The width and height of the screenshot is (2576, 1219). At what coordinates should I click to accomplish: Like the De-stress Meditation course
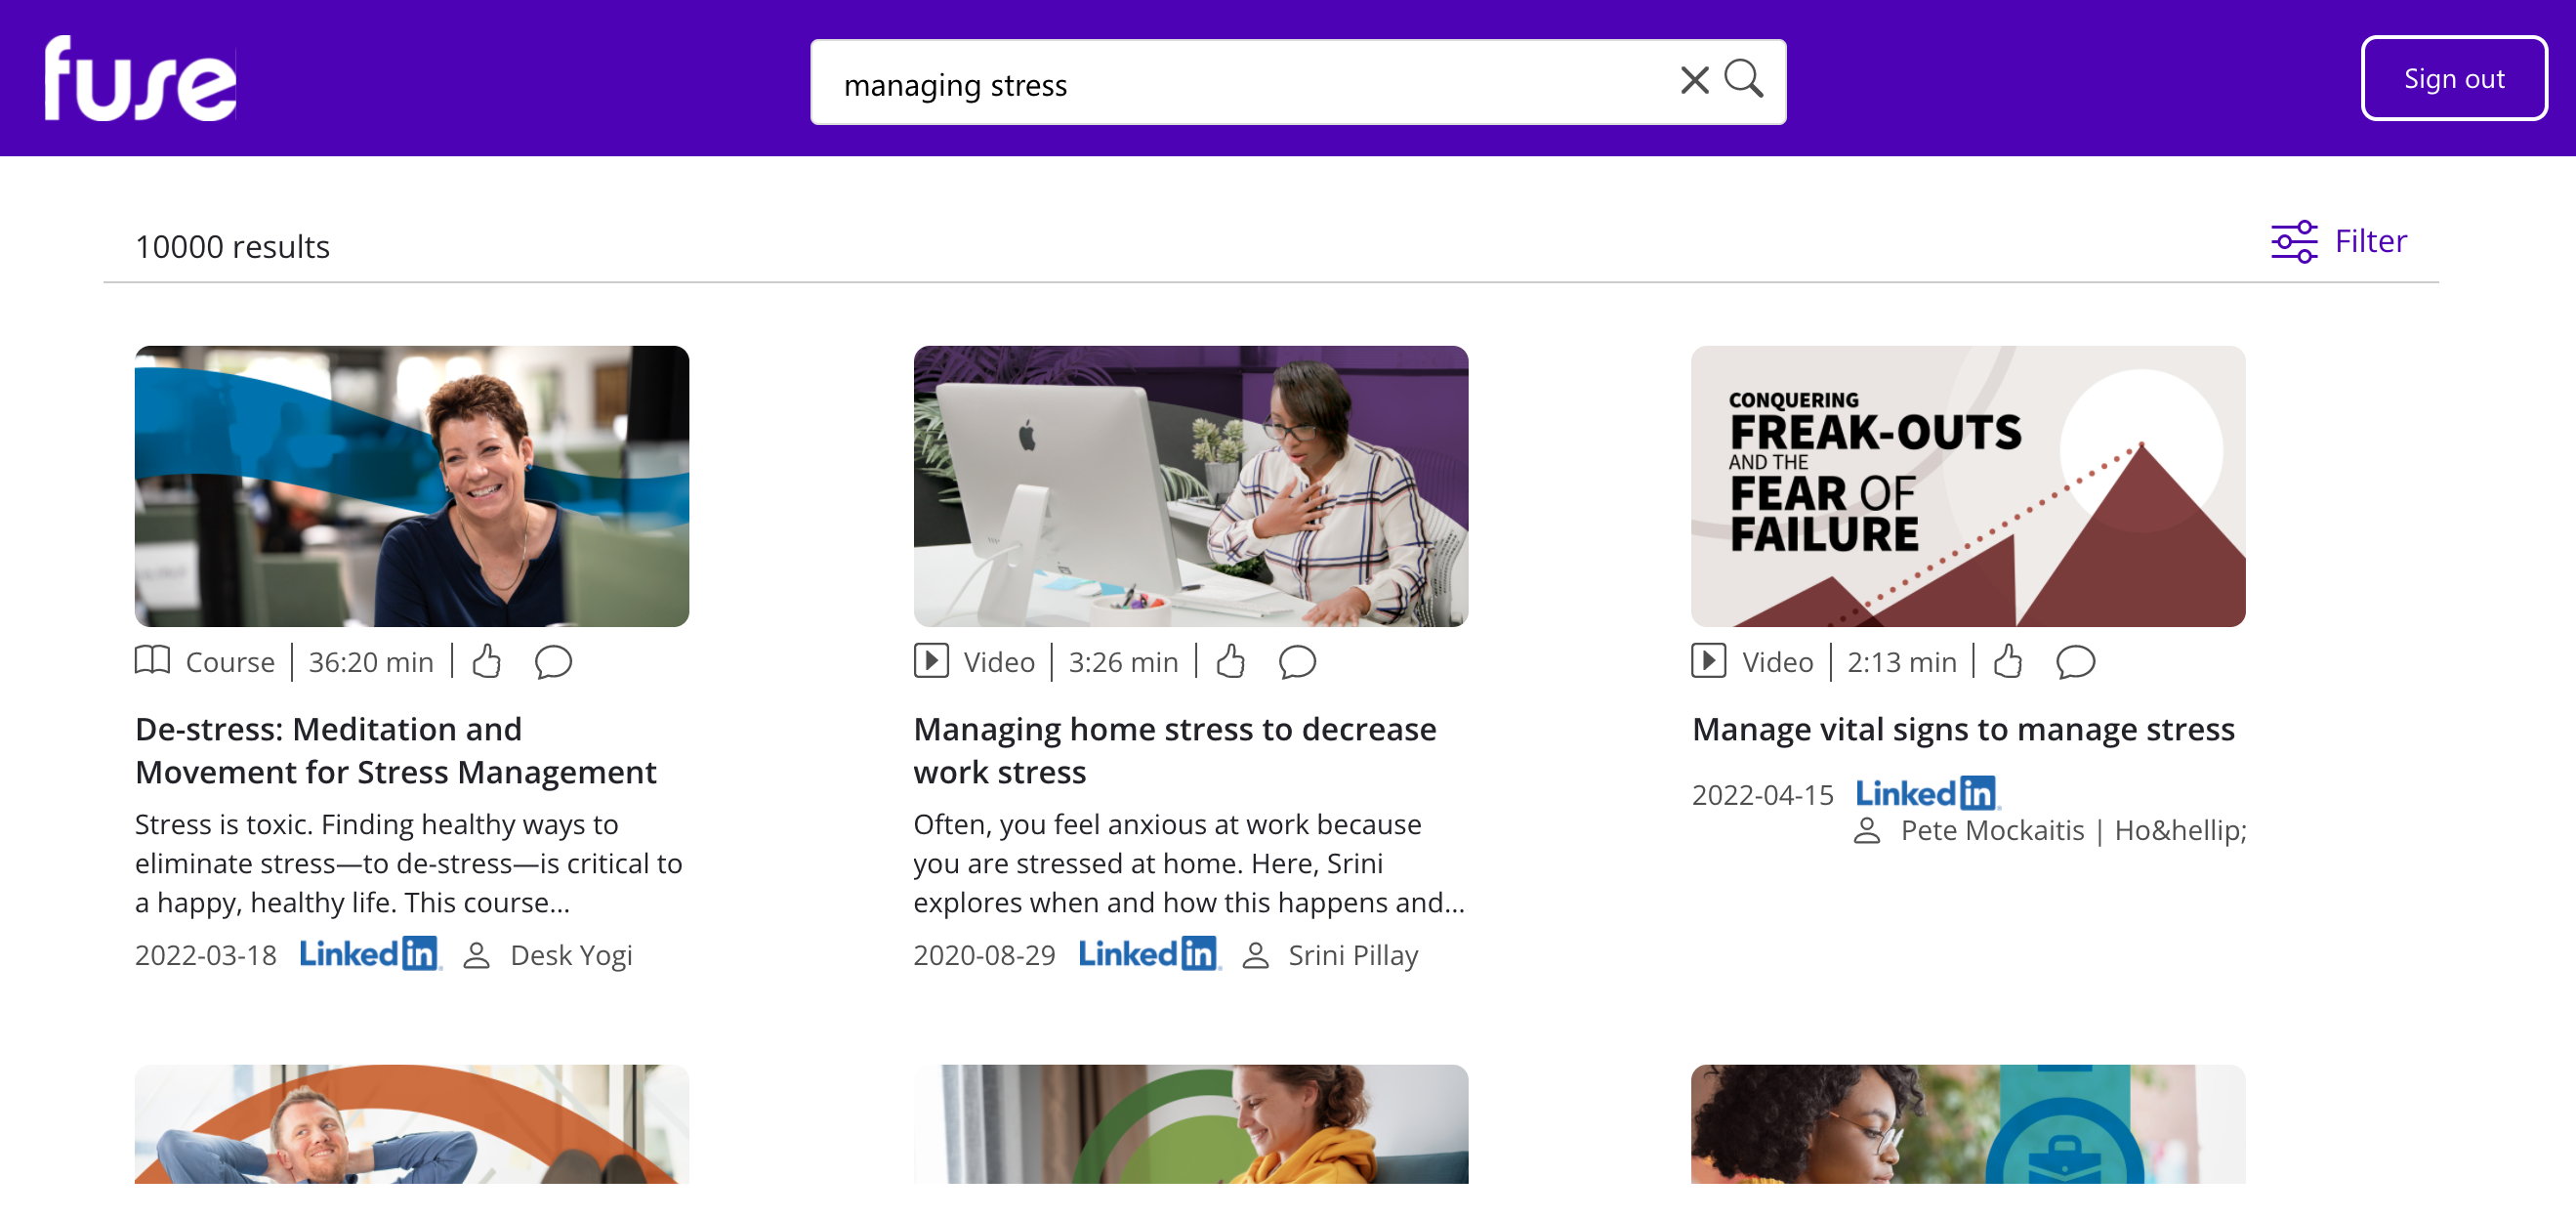point(487,661)
